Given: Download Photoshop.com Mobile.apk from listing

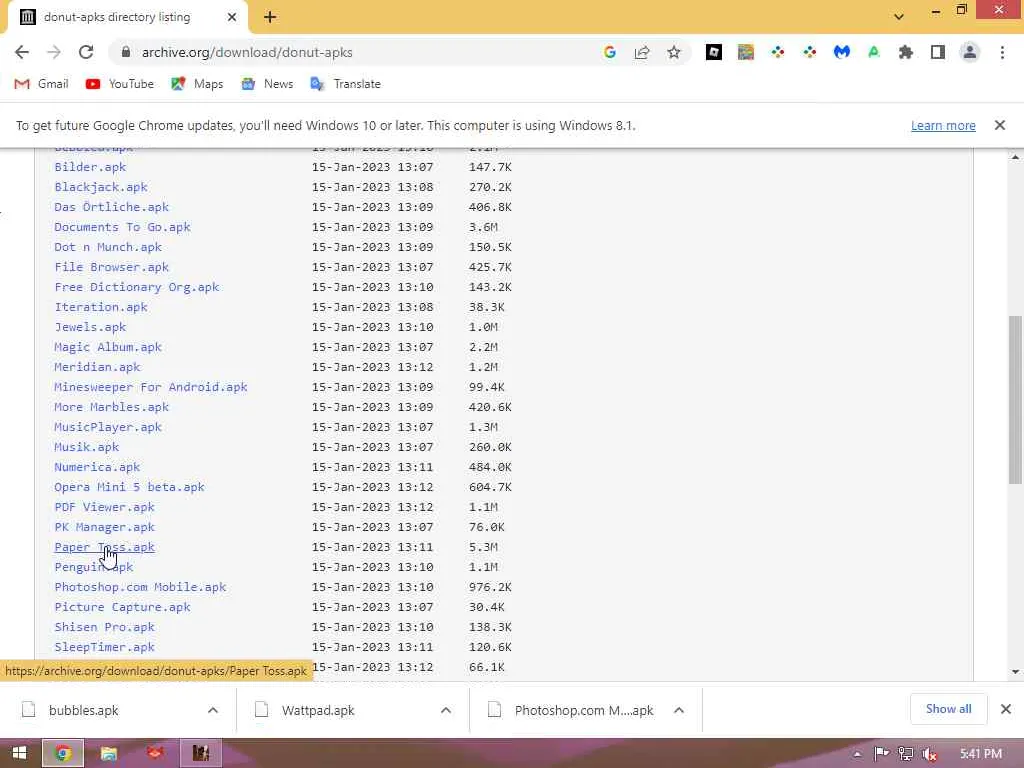Looking at the screenshot, I should click(140, 587).
